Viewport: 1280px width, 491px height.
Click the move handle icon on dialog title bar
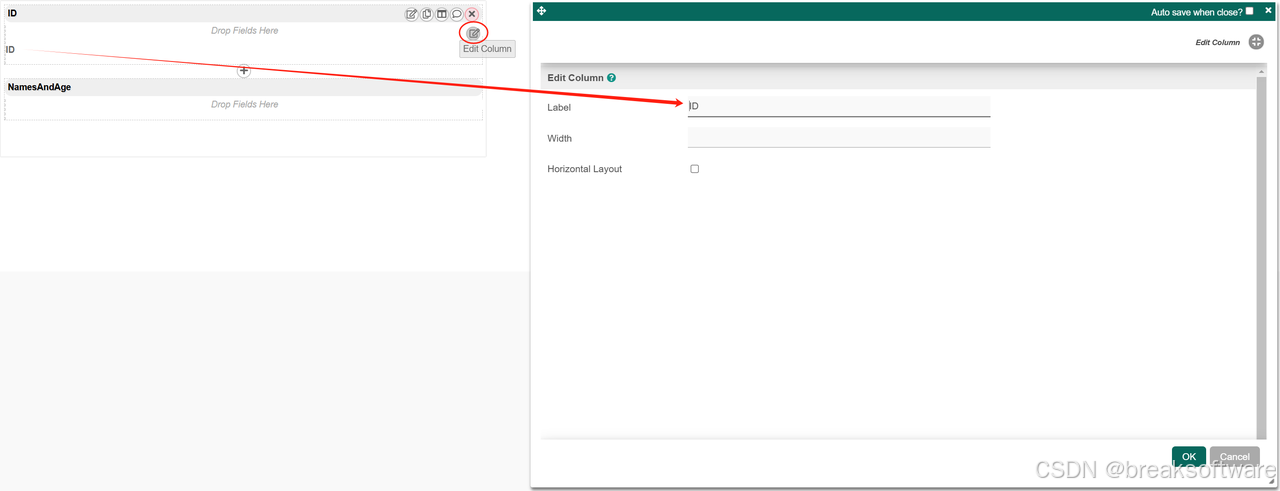pyautogui.click(x=541, y=10)
